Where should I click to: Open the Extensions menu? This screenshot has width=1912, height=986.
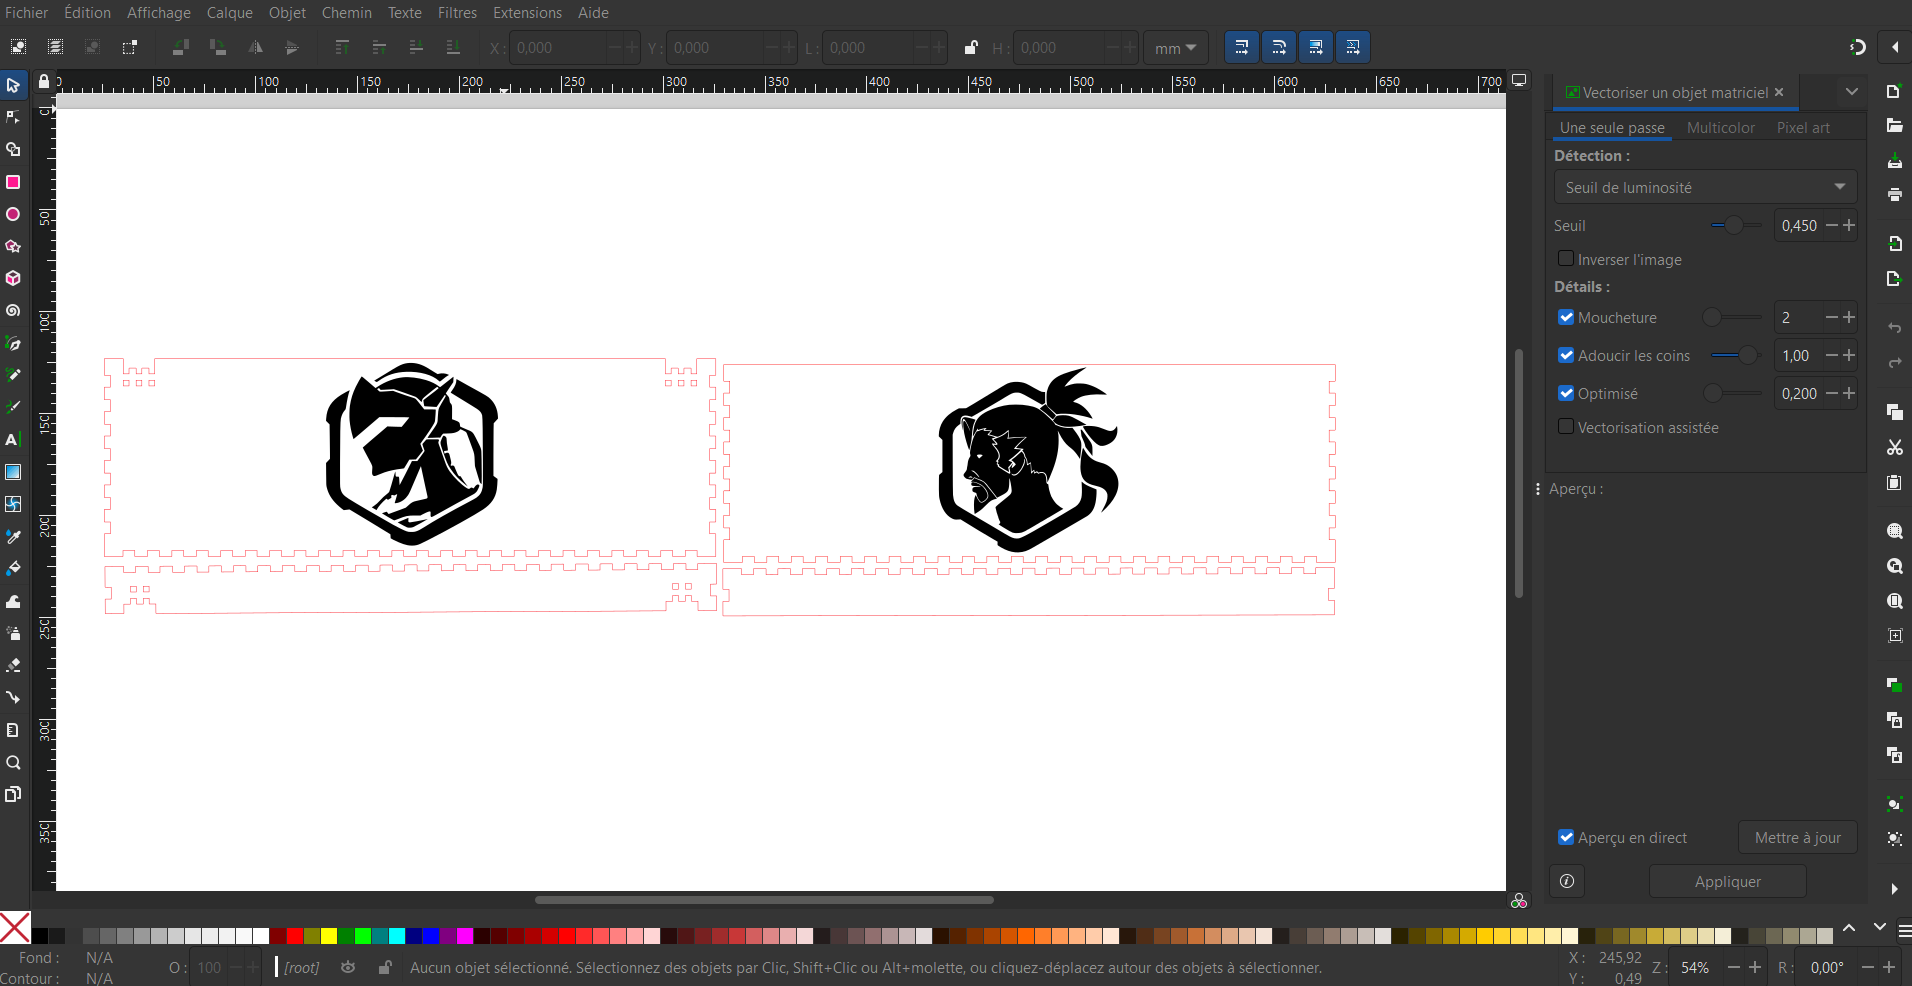coord(527,12)
